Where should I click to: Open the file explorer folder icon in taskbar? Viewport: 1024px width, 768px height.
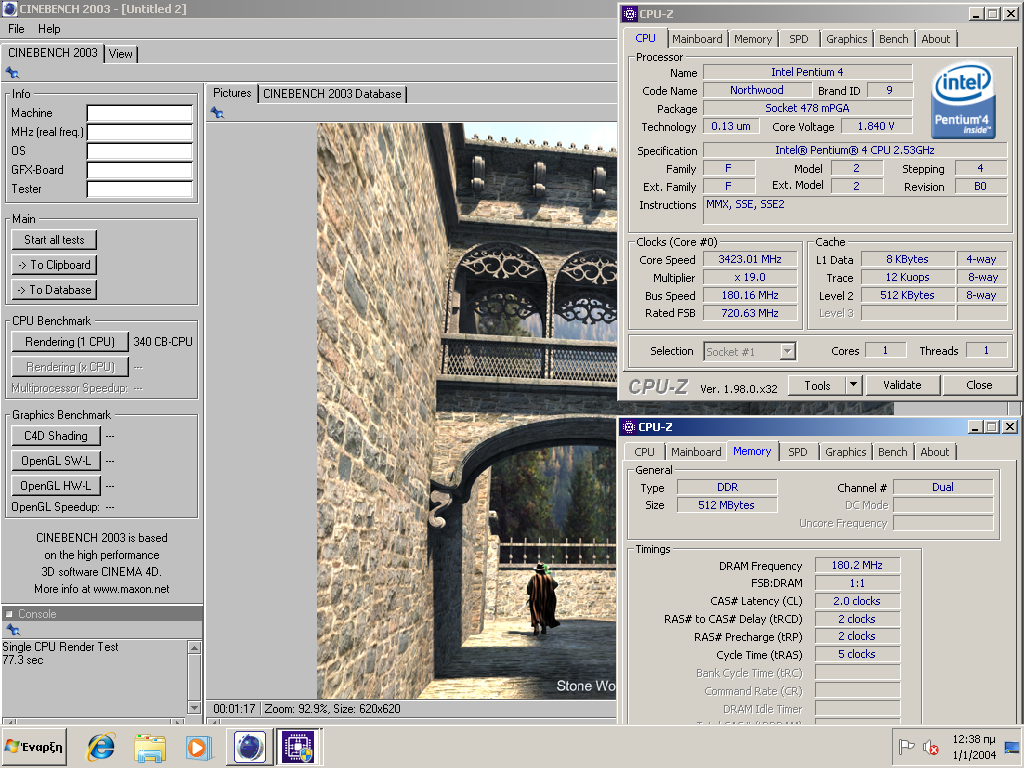pyautogui.click(x=150, y=747)
